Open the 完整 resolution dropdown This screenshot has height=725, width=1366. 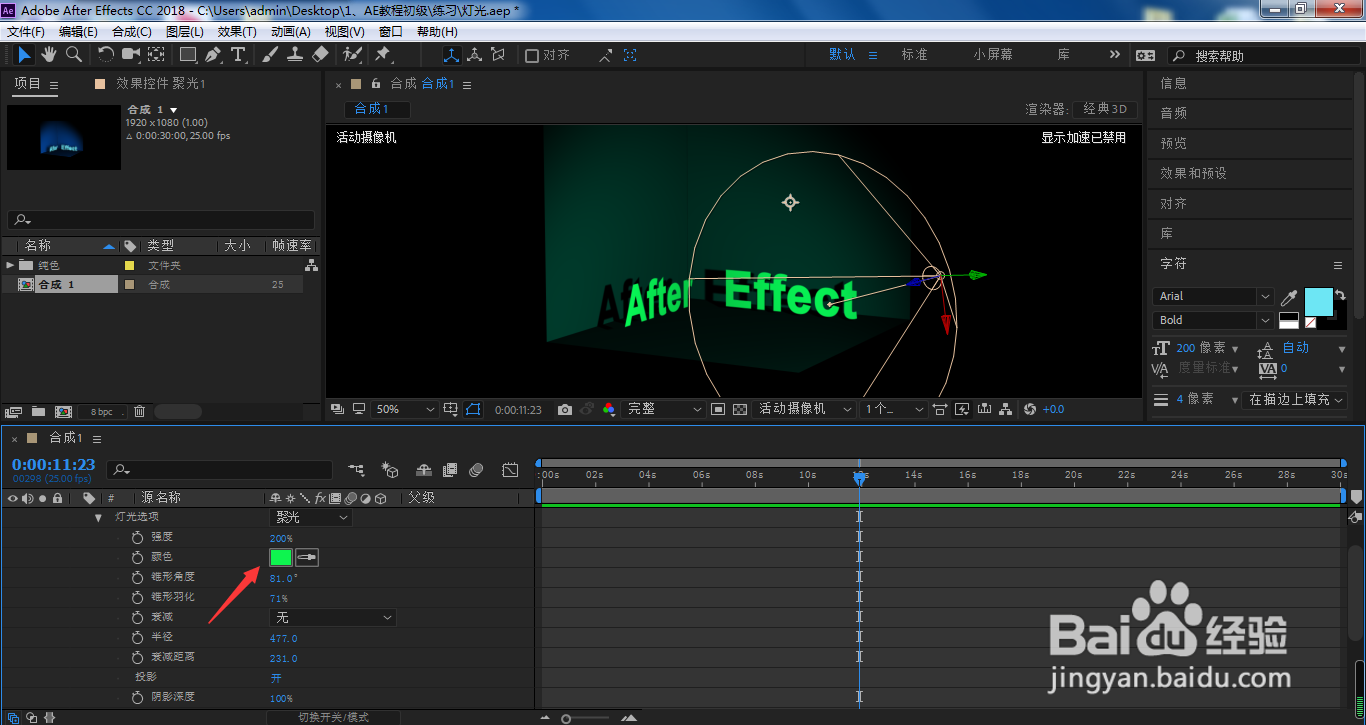pyautogui.click(x=663, y=409)
